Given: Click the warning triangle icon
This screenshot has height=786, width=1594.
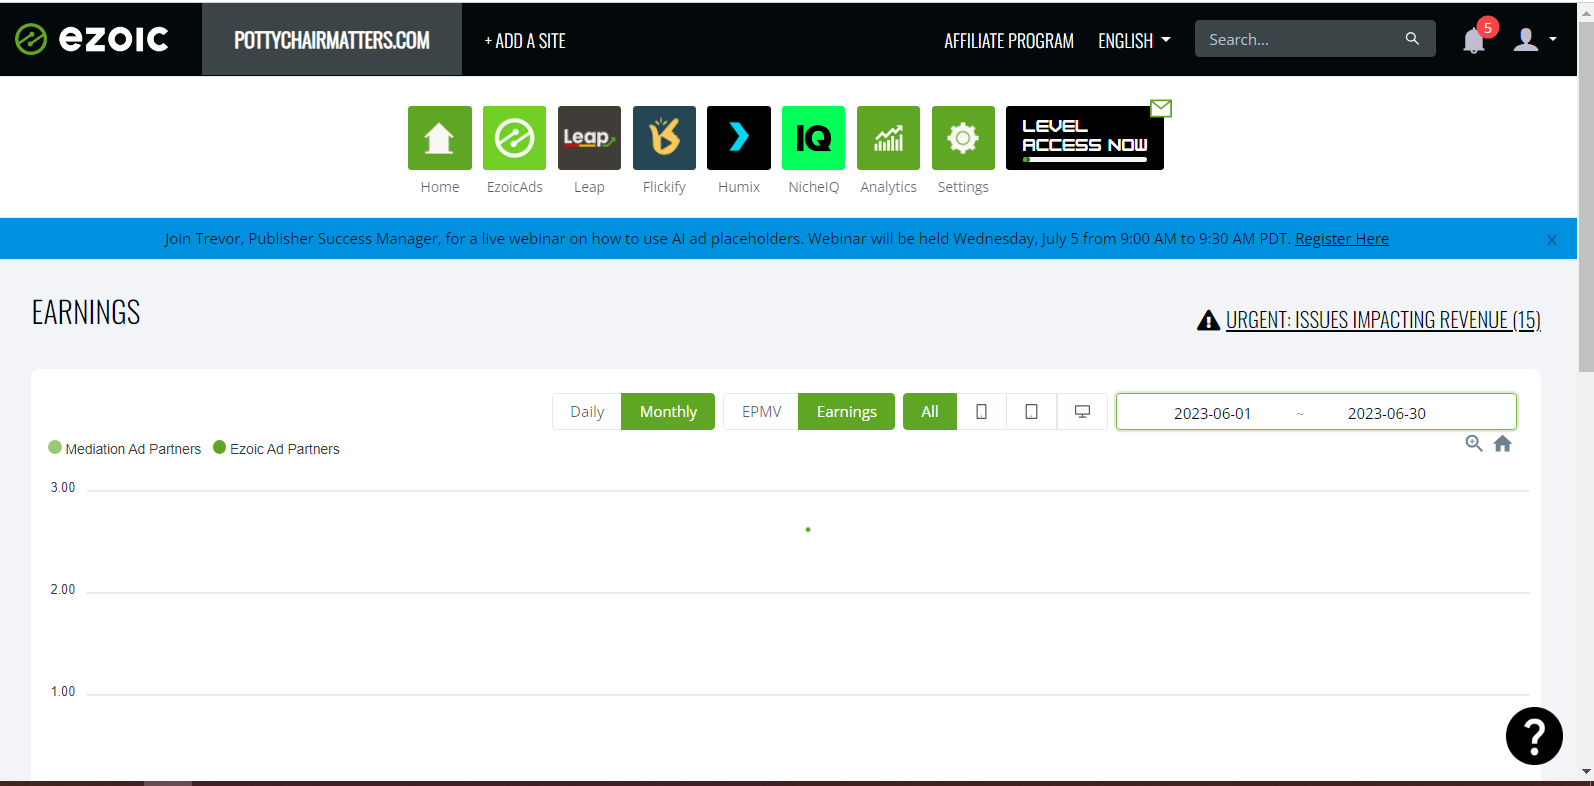Looking at the screenshot, I should 1208,320.
